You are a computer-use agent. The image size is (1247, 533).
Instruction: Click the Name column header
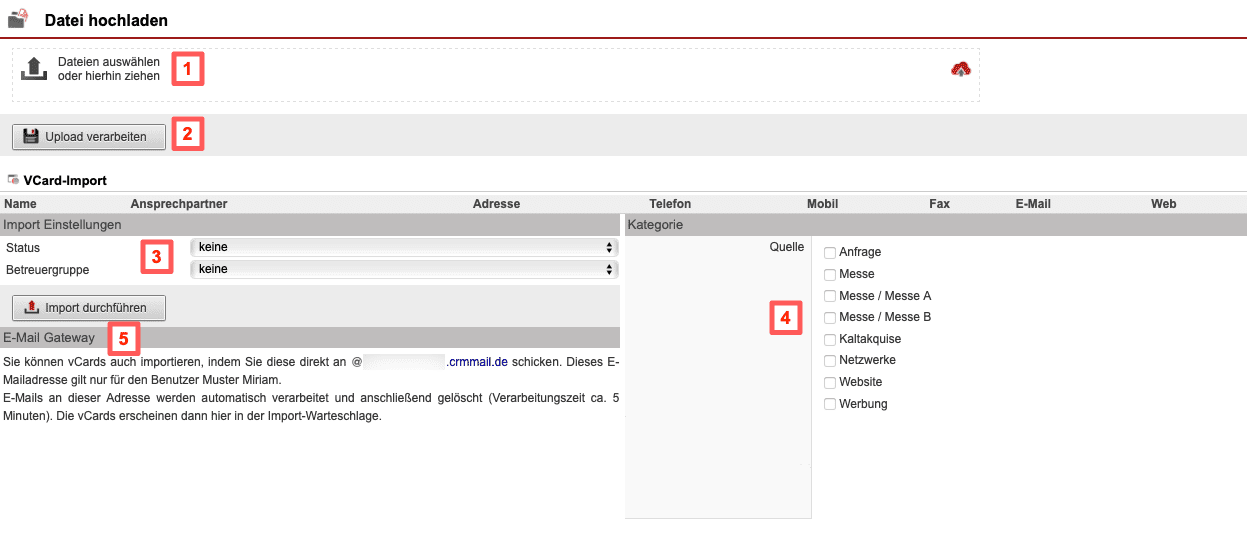(x=20, y=204)
